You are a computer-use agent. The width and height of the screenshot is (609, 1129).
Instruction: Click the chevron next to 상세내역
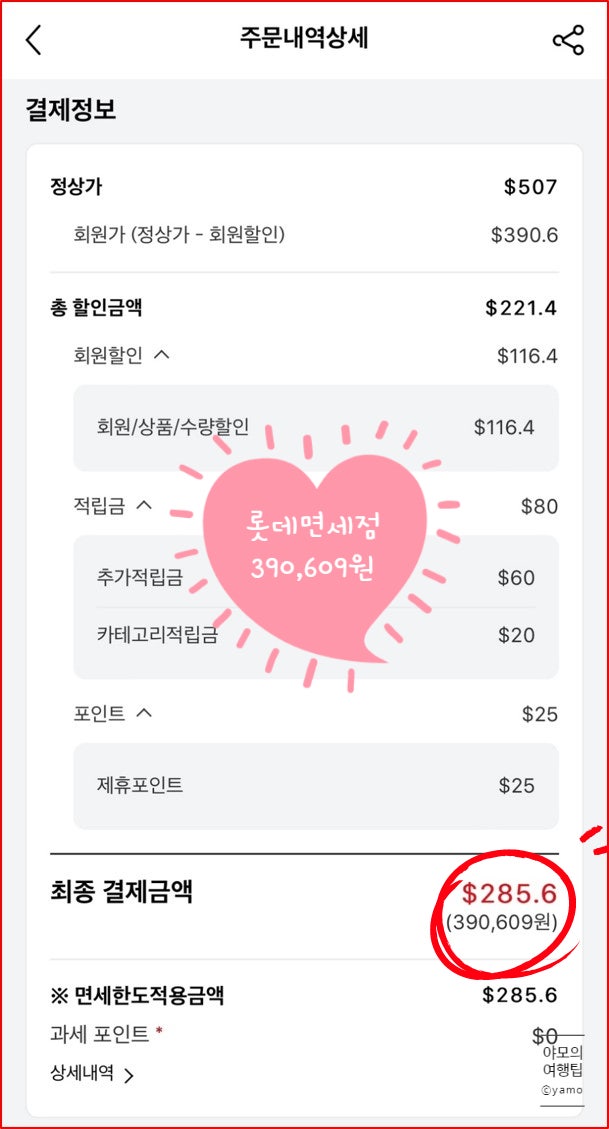click(128, 1076)
